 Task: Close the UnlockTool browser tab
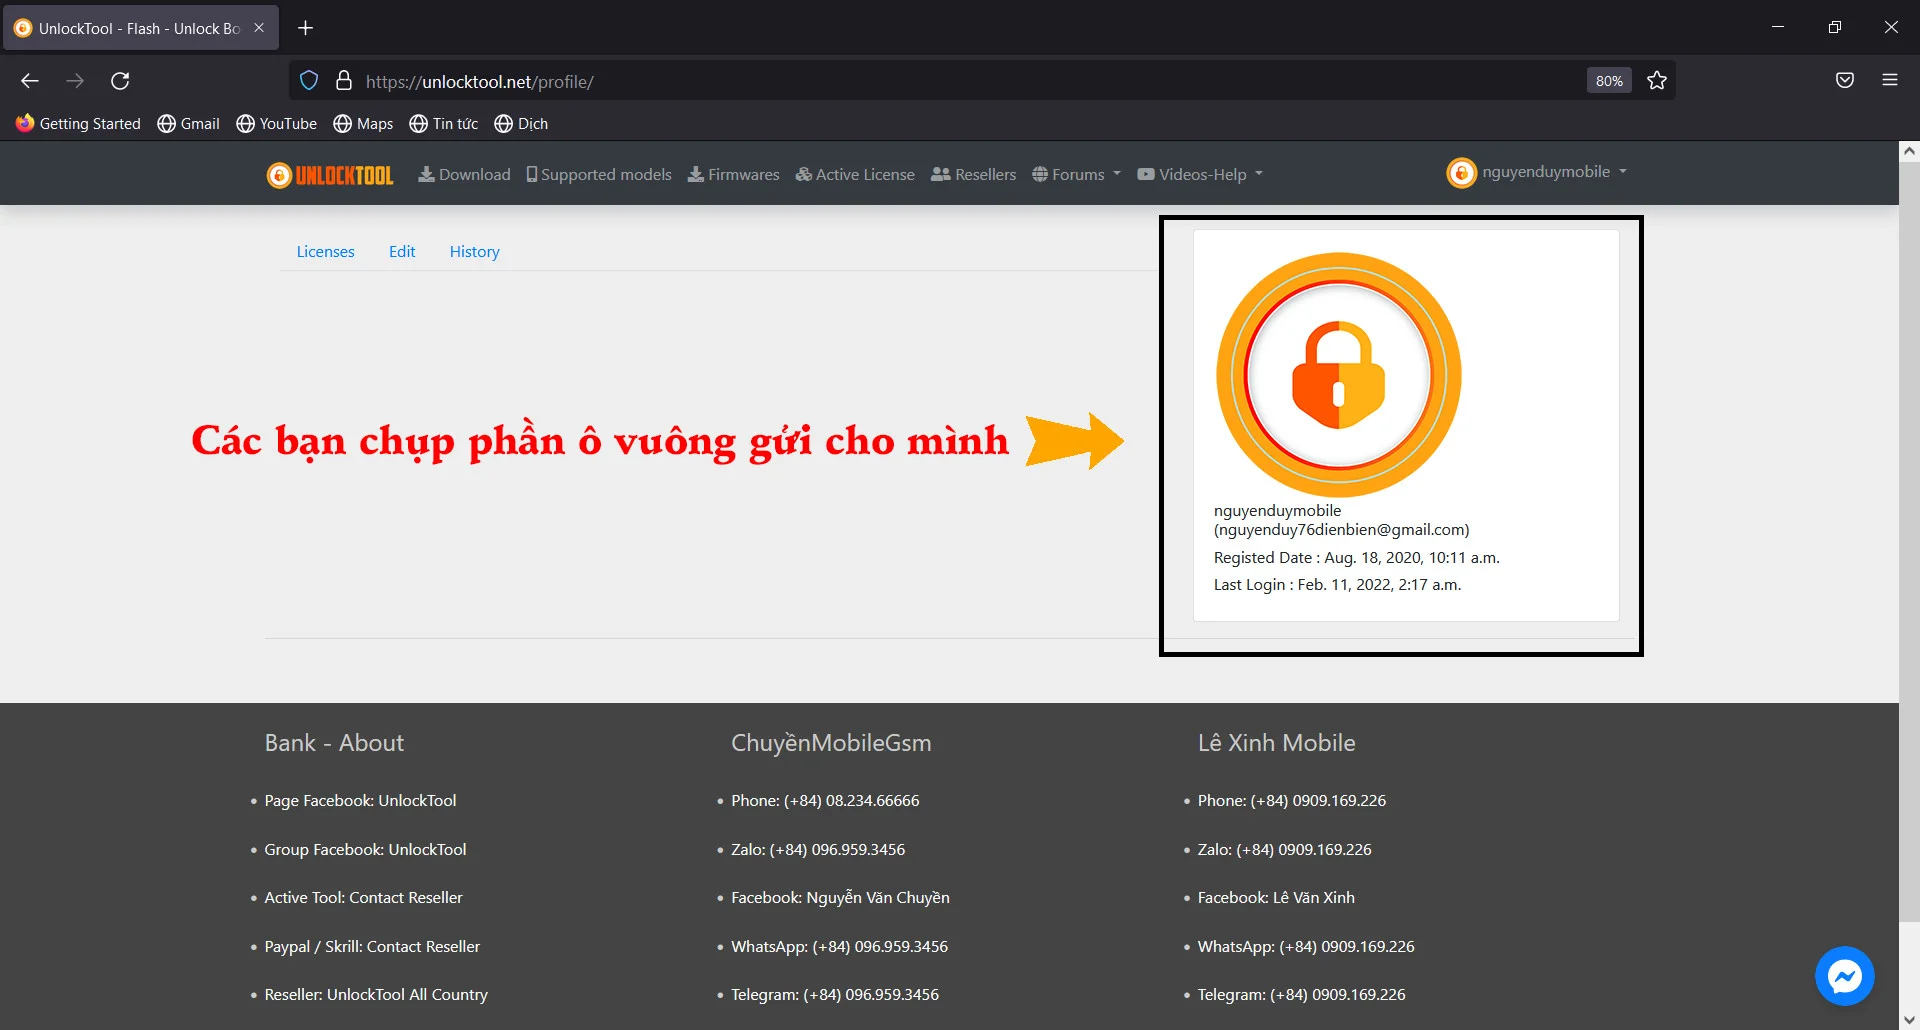coord(259,28)
